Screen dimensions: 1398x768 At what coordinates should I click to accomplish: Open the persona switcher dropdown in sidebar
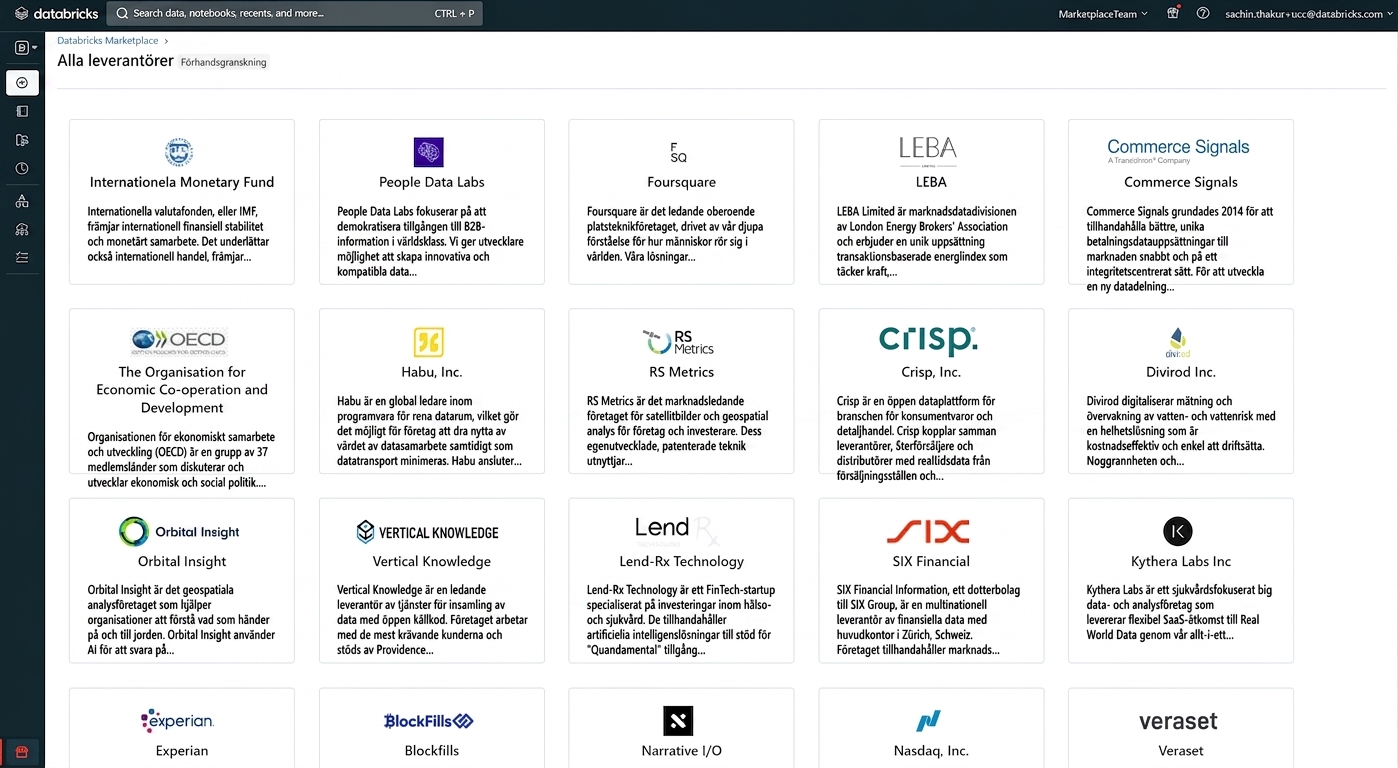click(26, 47)
